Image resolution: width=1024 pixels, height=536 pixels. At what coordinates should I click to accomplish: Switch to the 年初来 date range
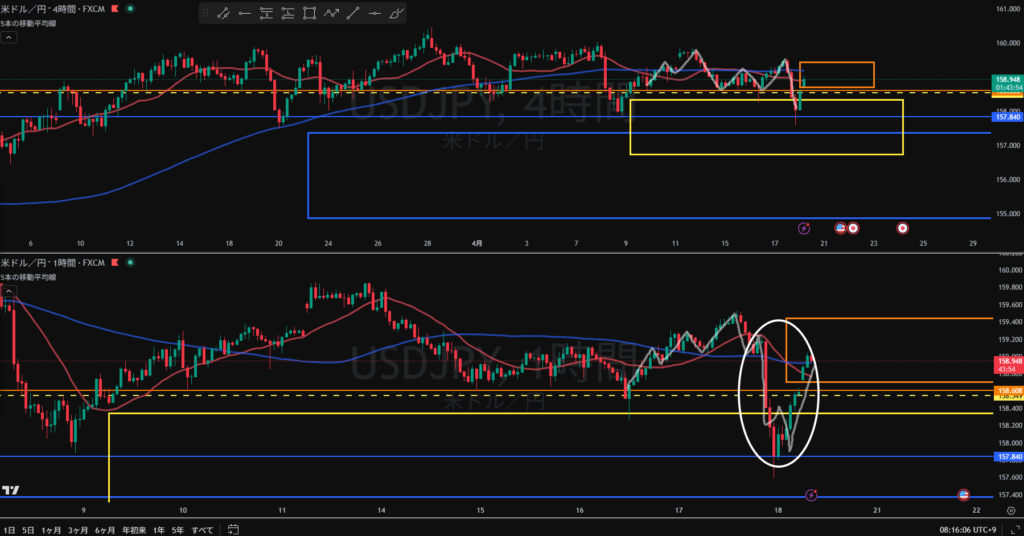133,529
